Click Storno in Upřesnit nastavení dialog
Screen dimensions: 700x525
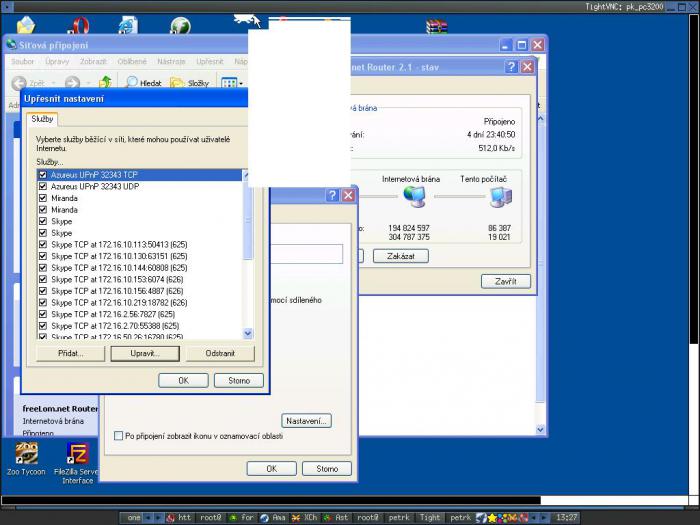(239, 381)
